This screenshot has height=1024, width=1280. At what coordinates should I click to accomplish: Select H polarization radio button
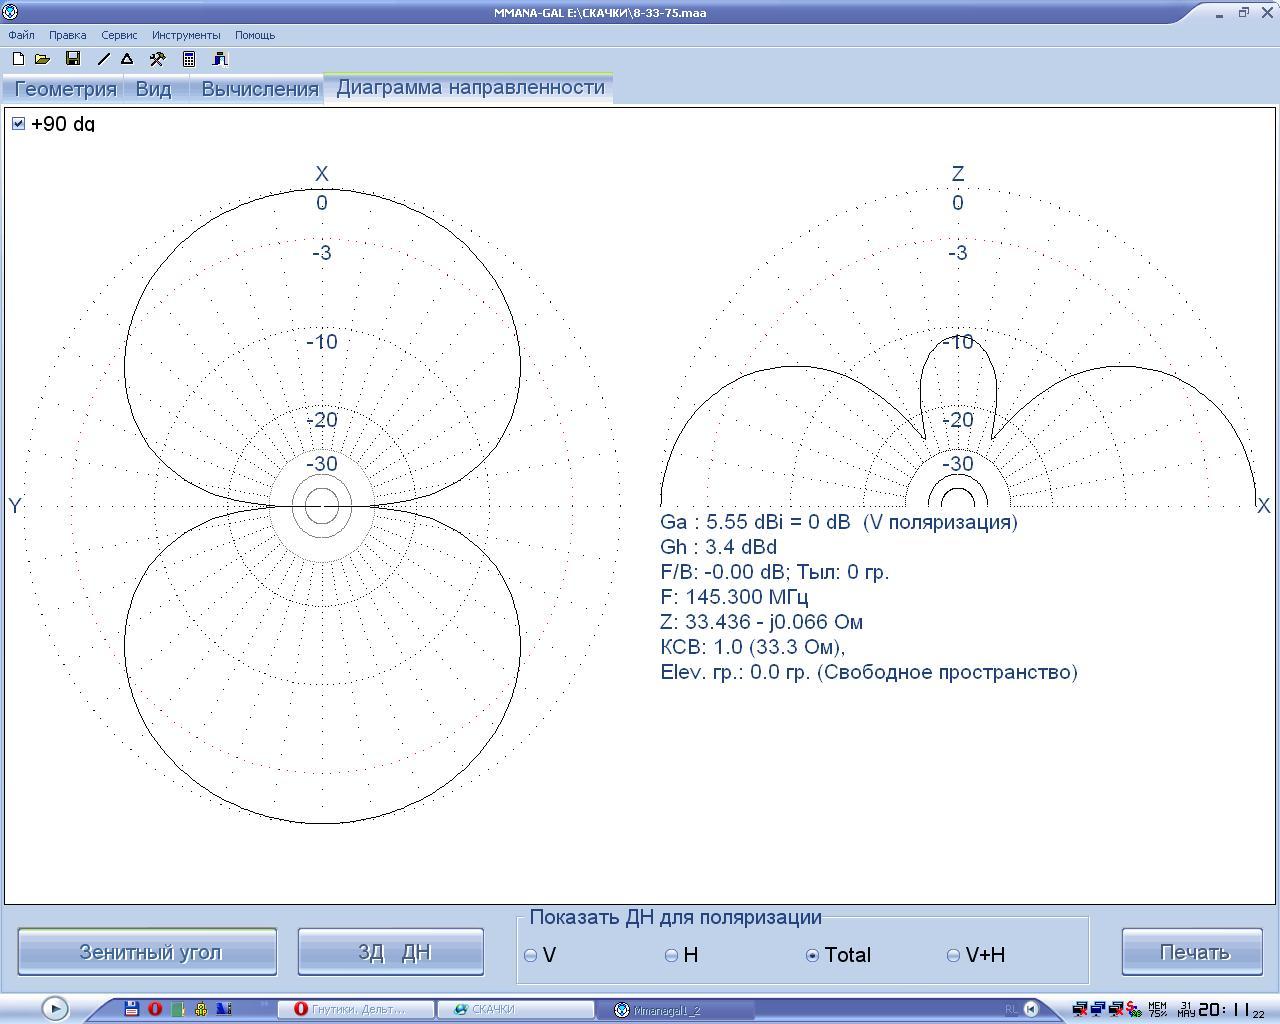pos(672,956)
